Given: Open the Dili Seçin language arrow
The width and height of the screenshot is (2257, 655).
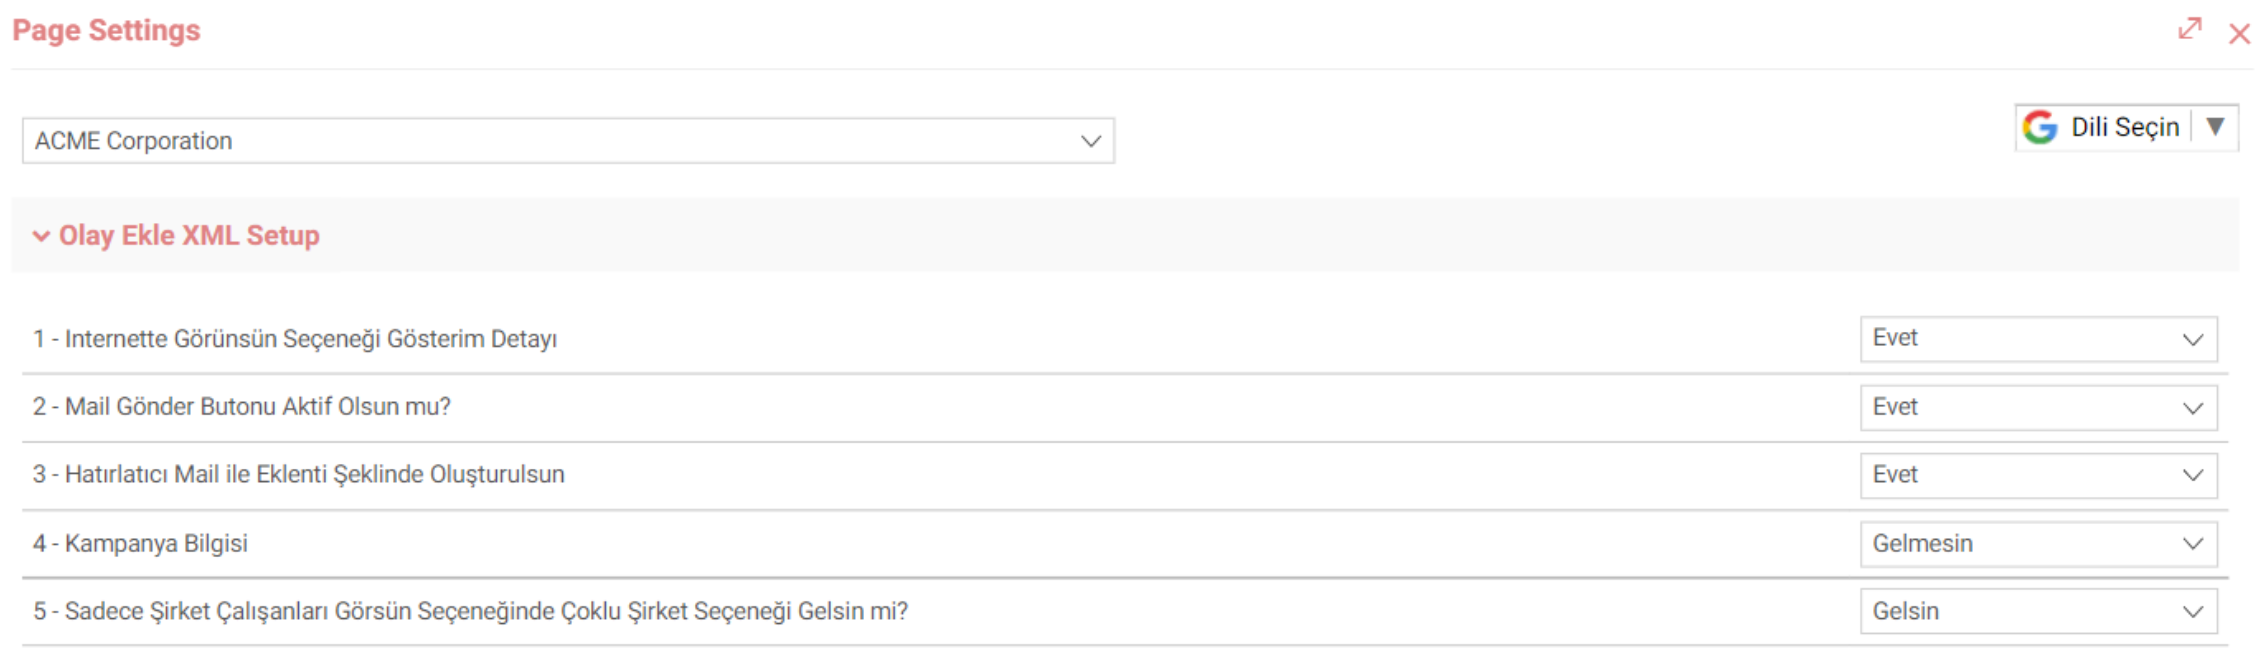Looking at the screenshot, I should click(2215, 126).
